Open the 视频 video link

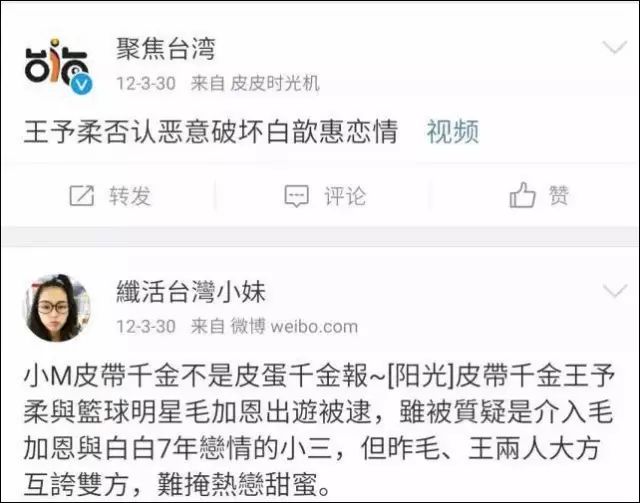click(453, 132)
